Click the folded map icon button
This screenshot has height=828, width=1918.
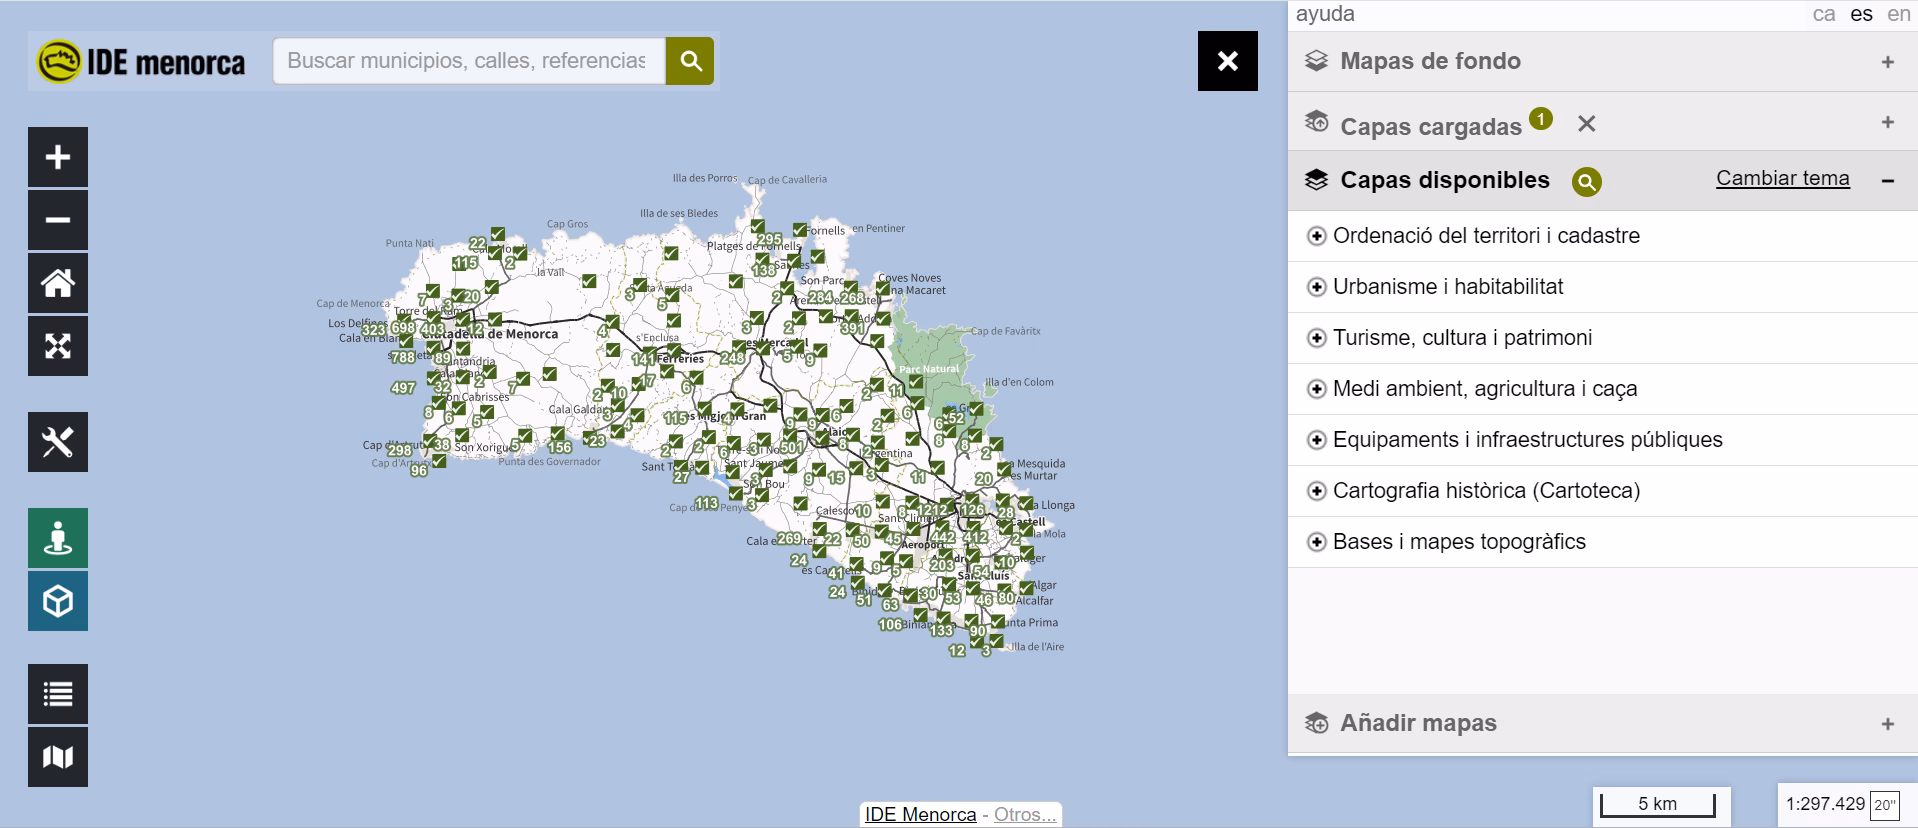[58, 757]
